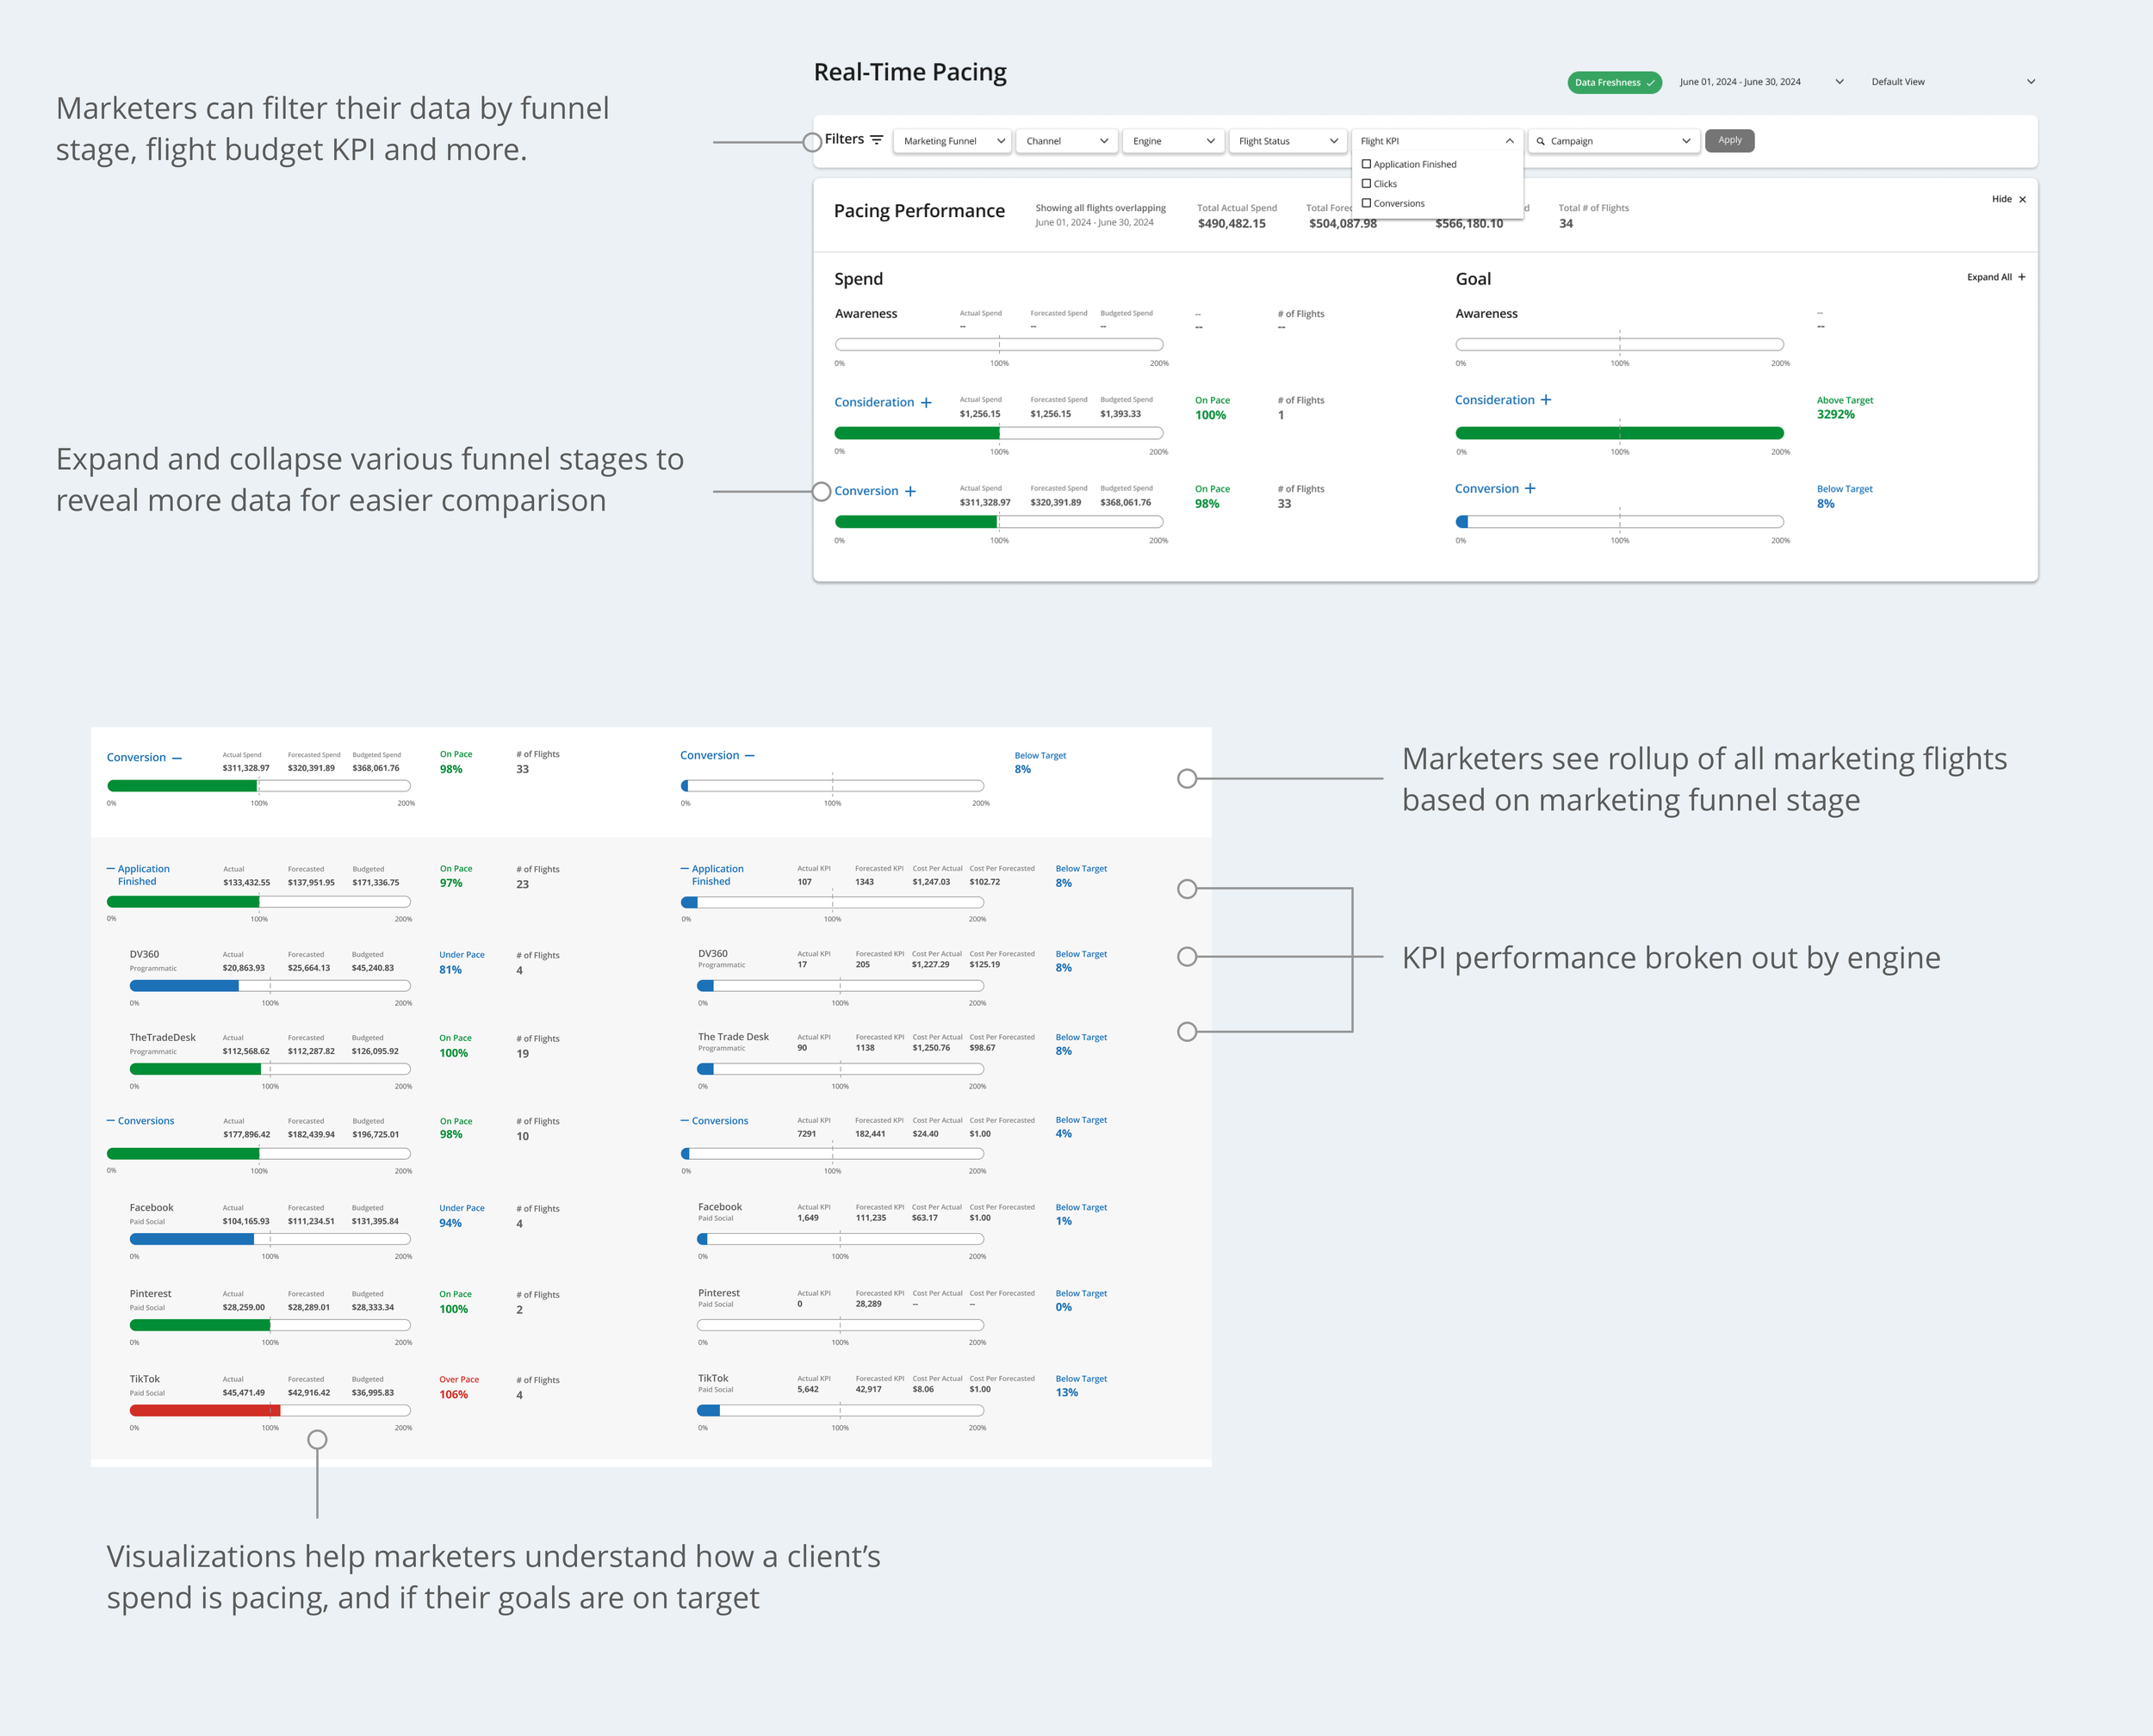Open the Channel filter dropdown

1066,141
